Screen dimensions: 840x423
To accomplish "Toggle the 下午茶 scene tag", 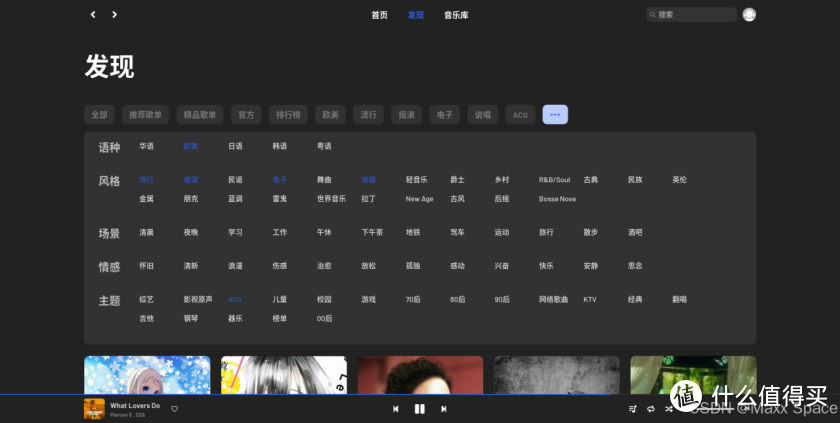I will tap(372, 232).
